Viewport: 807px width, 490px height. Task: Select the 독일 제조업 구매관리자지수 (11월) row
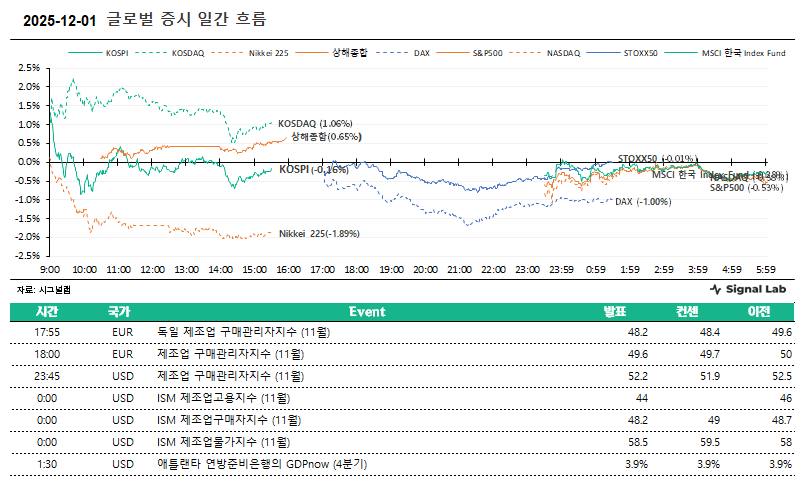click(x=244, y=332)
